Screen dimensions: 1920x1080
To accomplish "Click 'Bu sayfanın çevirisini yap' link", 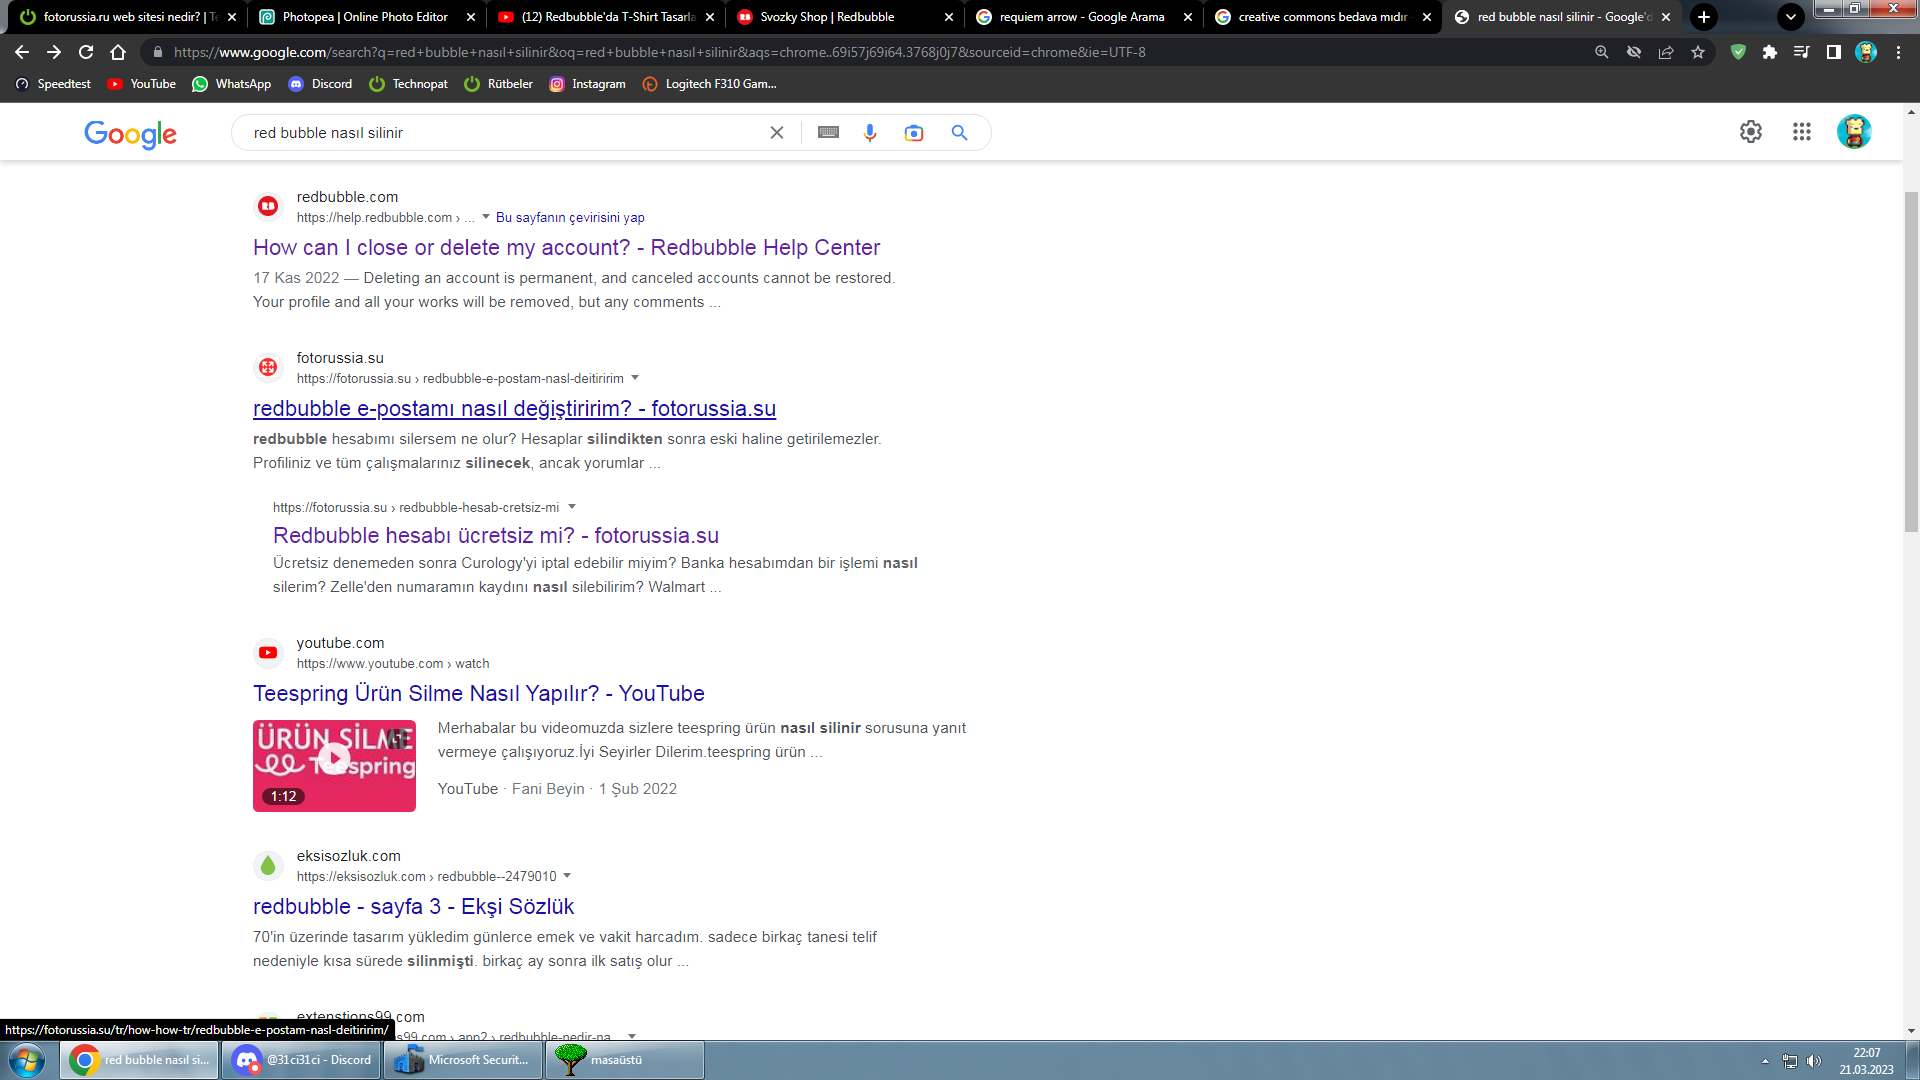I will pyautogui.click(x=570, y=217).
